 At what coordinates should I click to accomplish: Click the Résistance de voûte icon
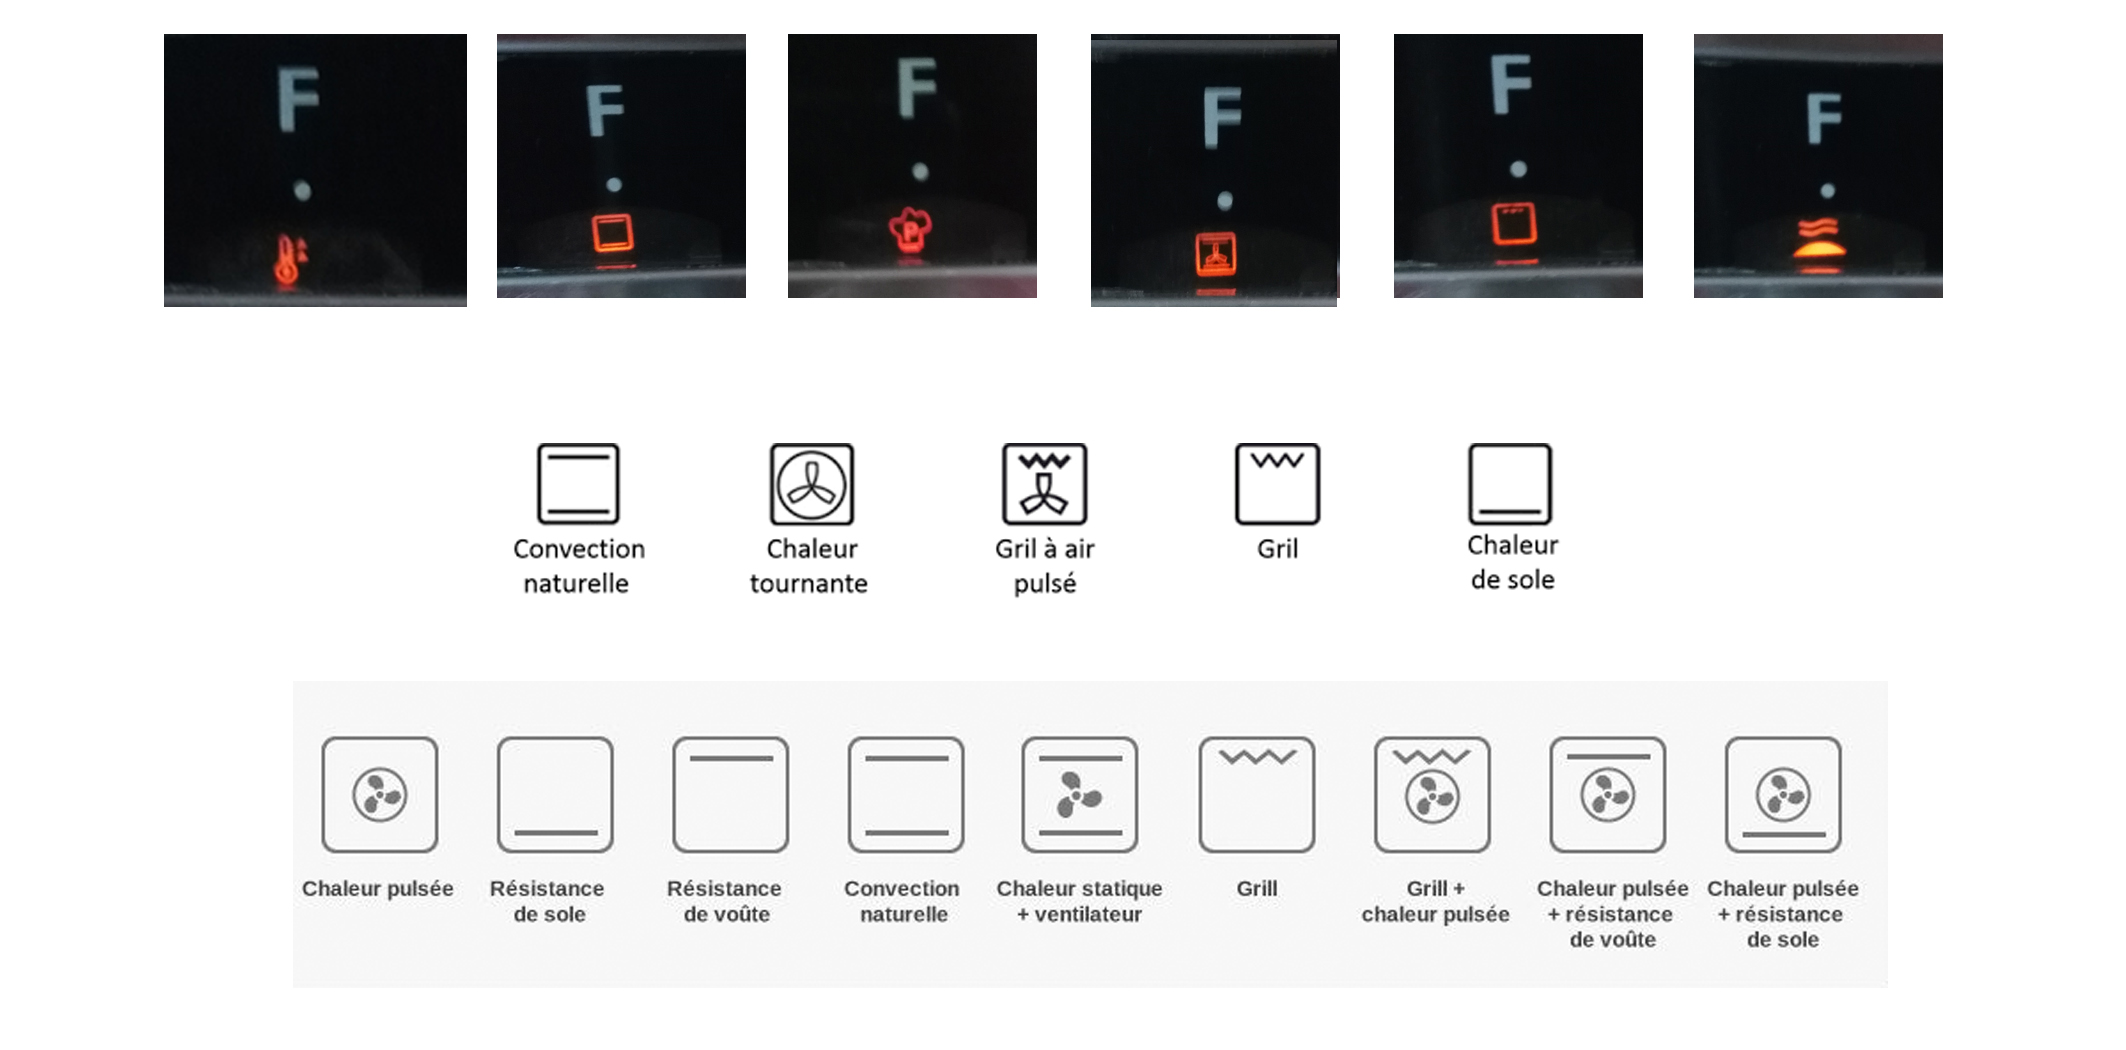(731, 795)
